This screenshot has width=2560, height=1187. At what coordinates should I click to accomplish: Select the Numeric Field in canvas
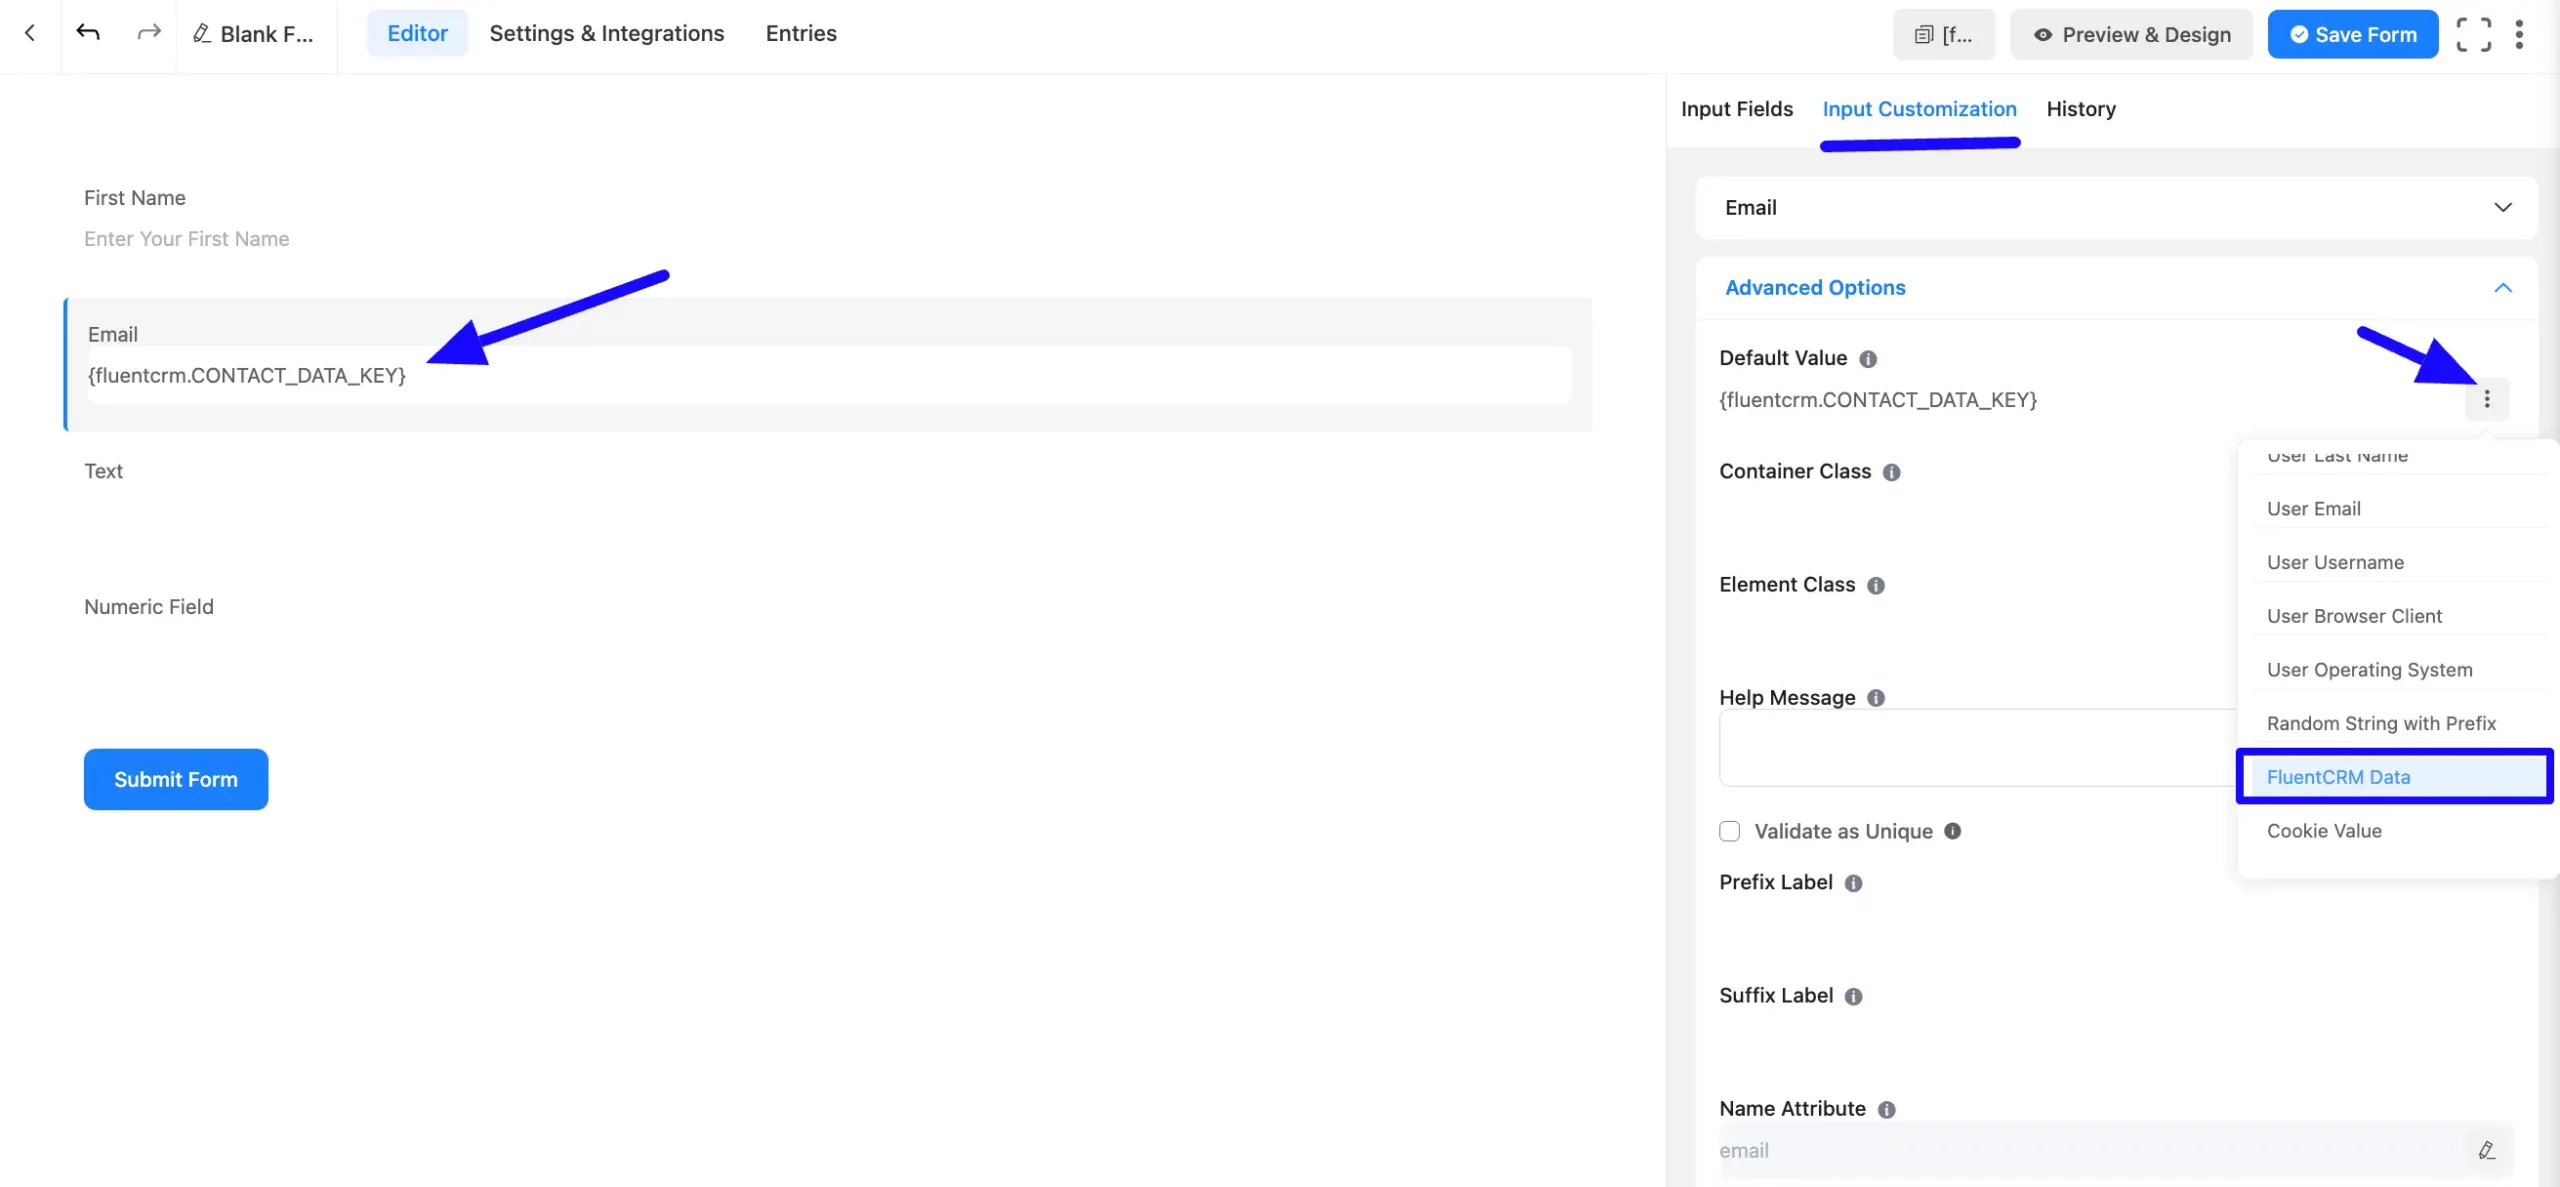(828, 636)
